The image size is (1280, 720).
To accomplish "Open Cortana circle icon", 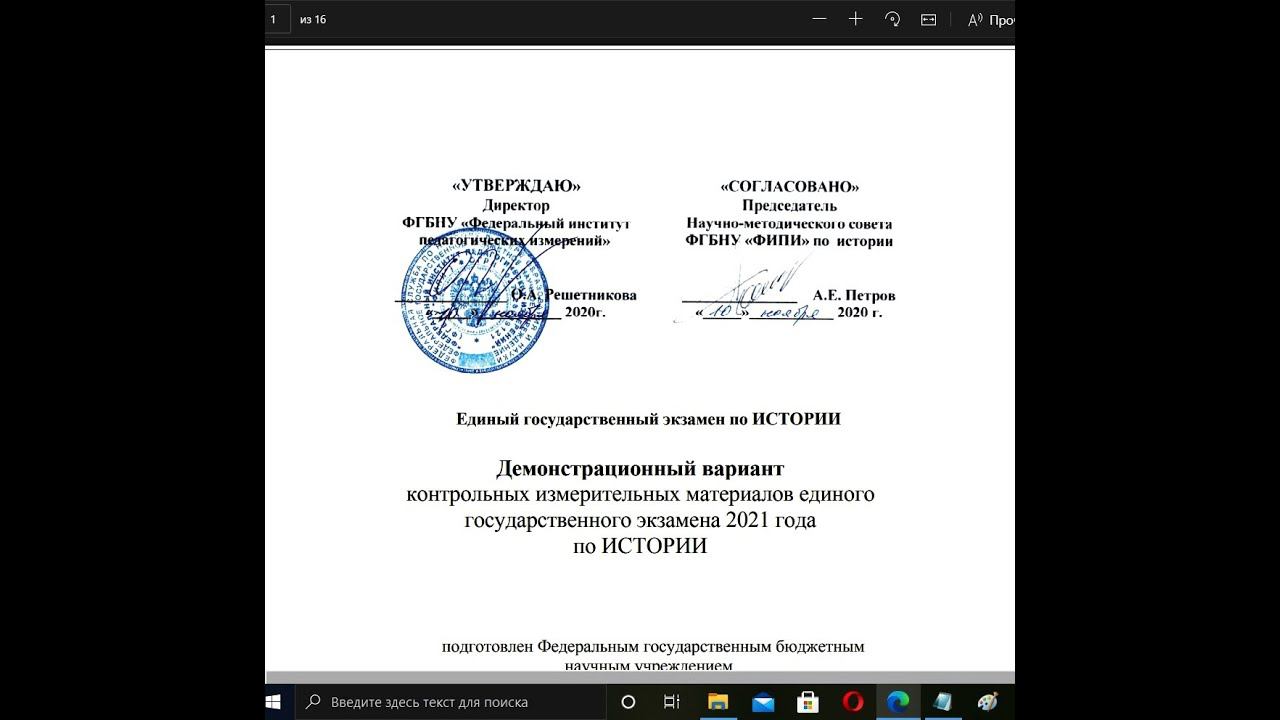I will coord(629,702).
